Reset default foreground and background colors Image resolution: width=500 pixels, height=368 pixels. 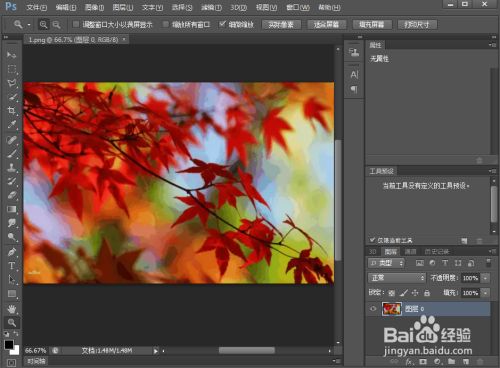[6, 334]
